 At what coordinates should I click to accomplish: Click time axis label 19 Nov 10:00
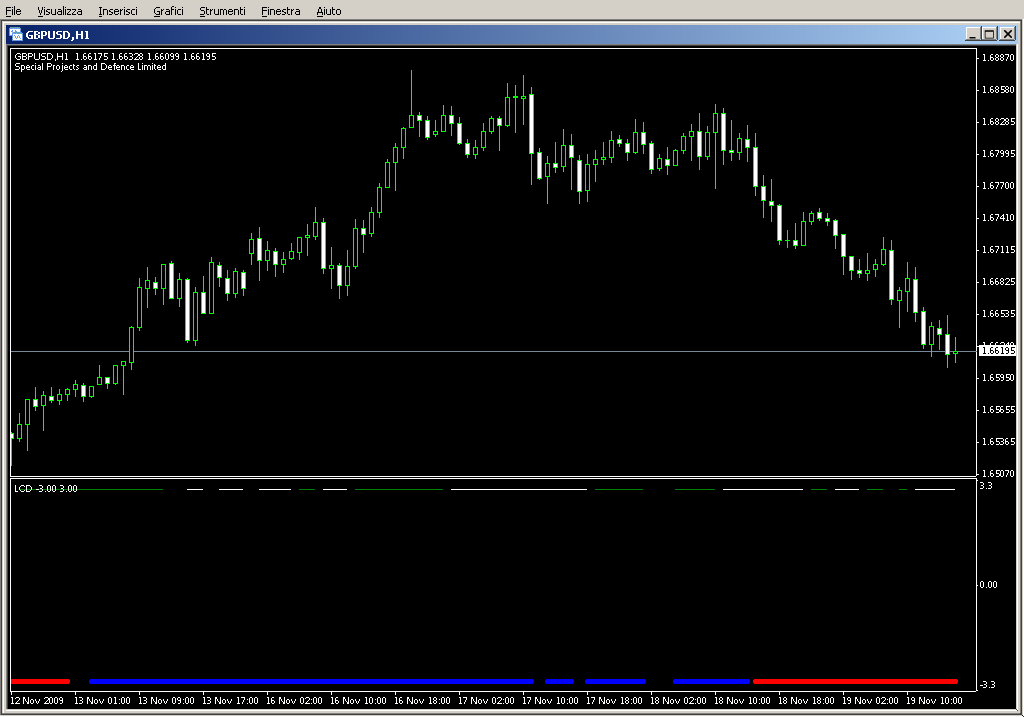coord(935,701)
